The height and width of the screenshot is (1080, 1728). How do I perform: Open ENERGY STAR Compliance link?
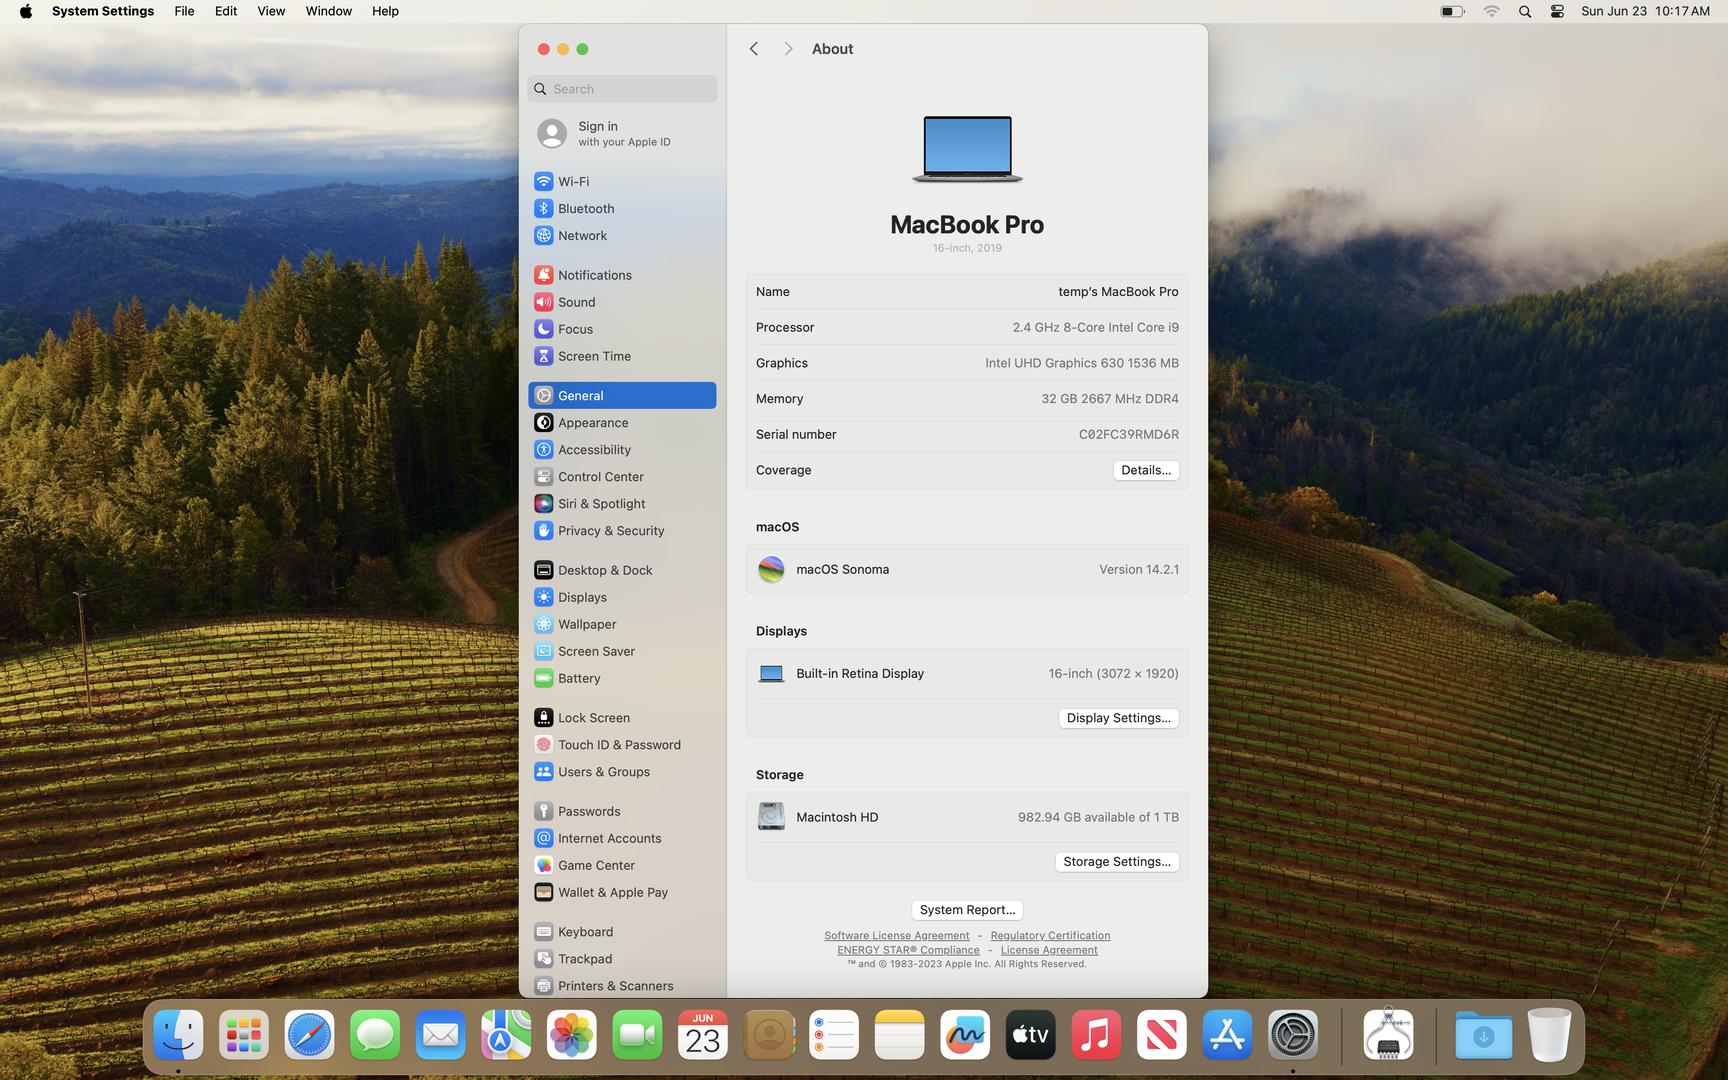click(908, 950)
